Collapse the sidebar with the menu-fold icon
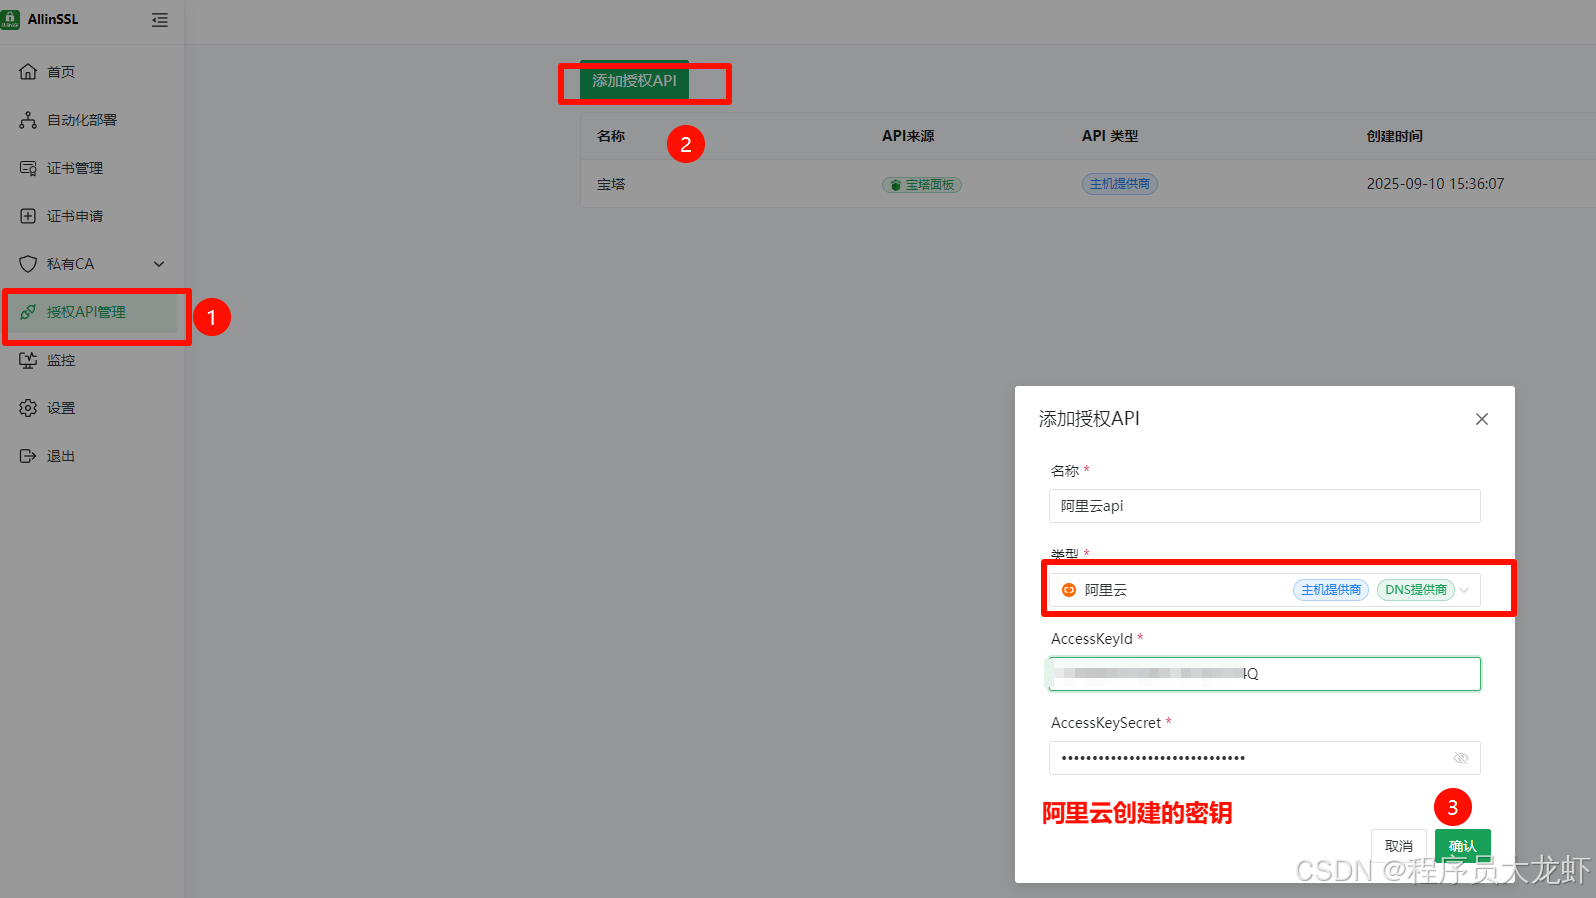The image size is (1596, 898). tap(160, 20)
